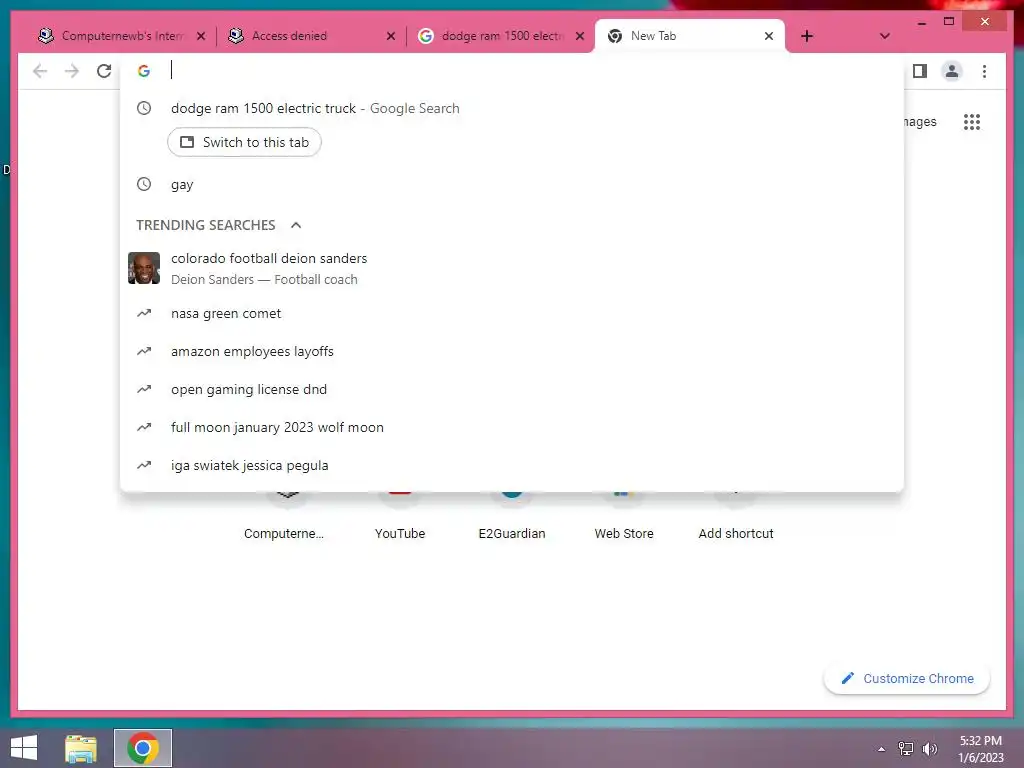Close the Computernewb's Internet tab
The height and width of the screenshot is (768, 1024).
(201, 36)
